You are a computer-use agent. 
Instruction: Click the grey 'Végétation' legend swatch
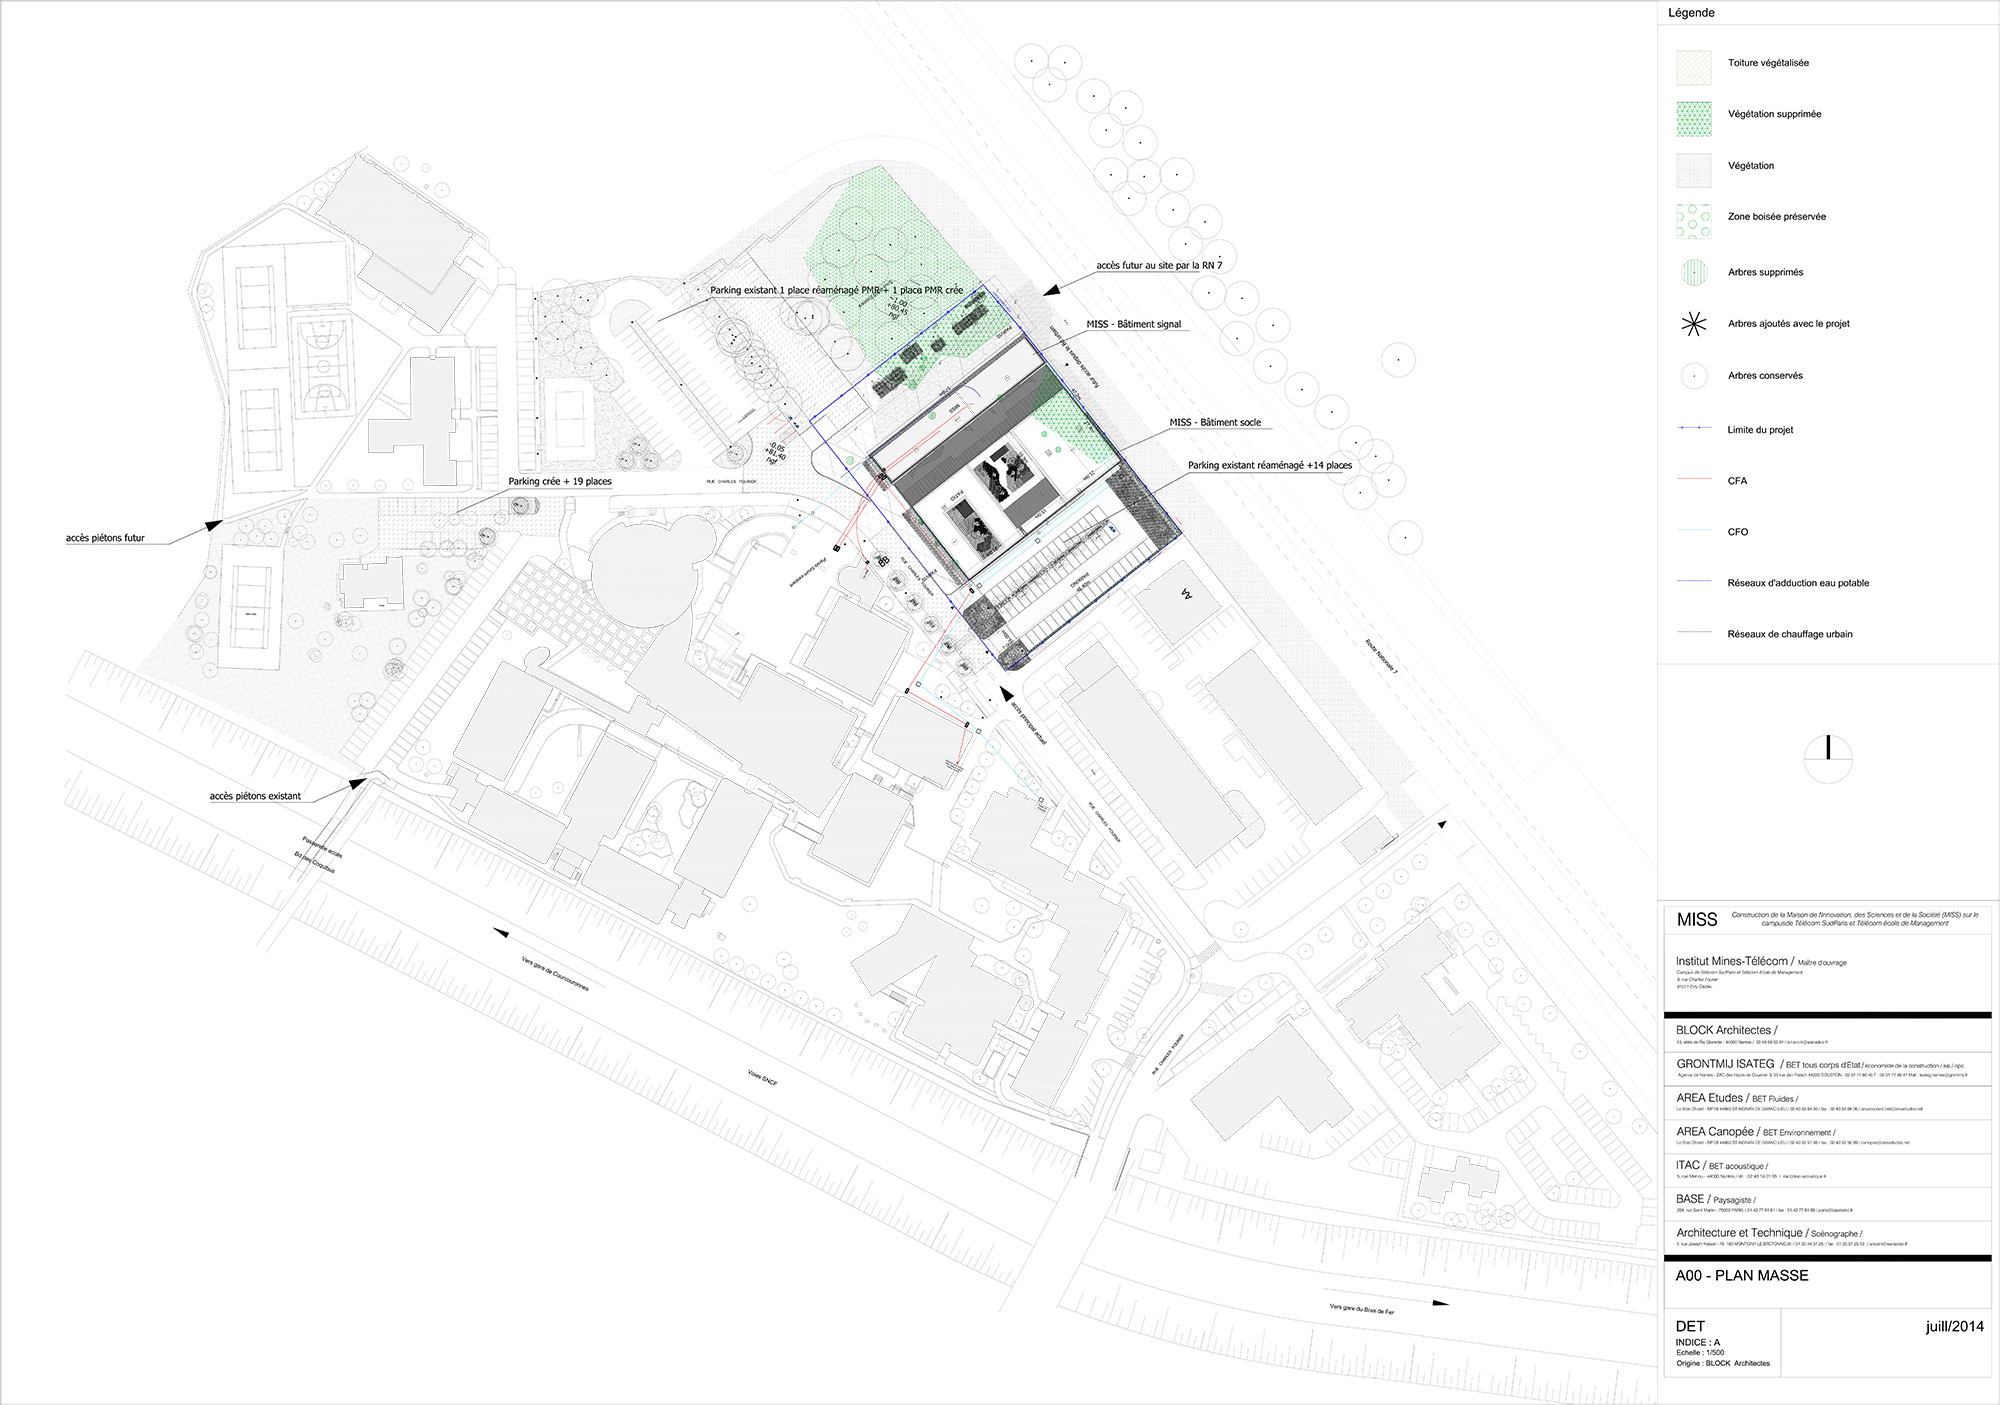coord(1694,170)
